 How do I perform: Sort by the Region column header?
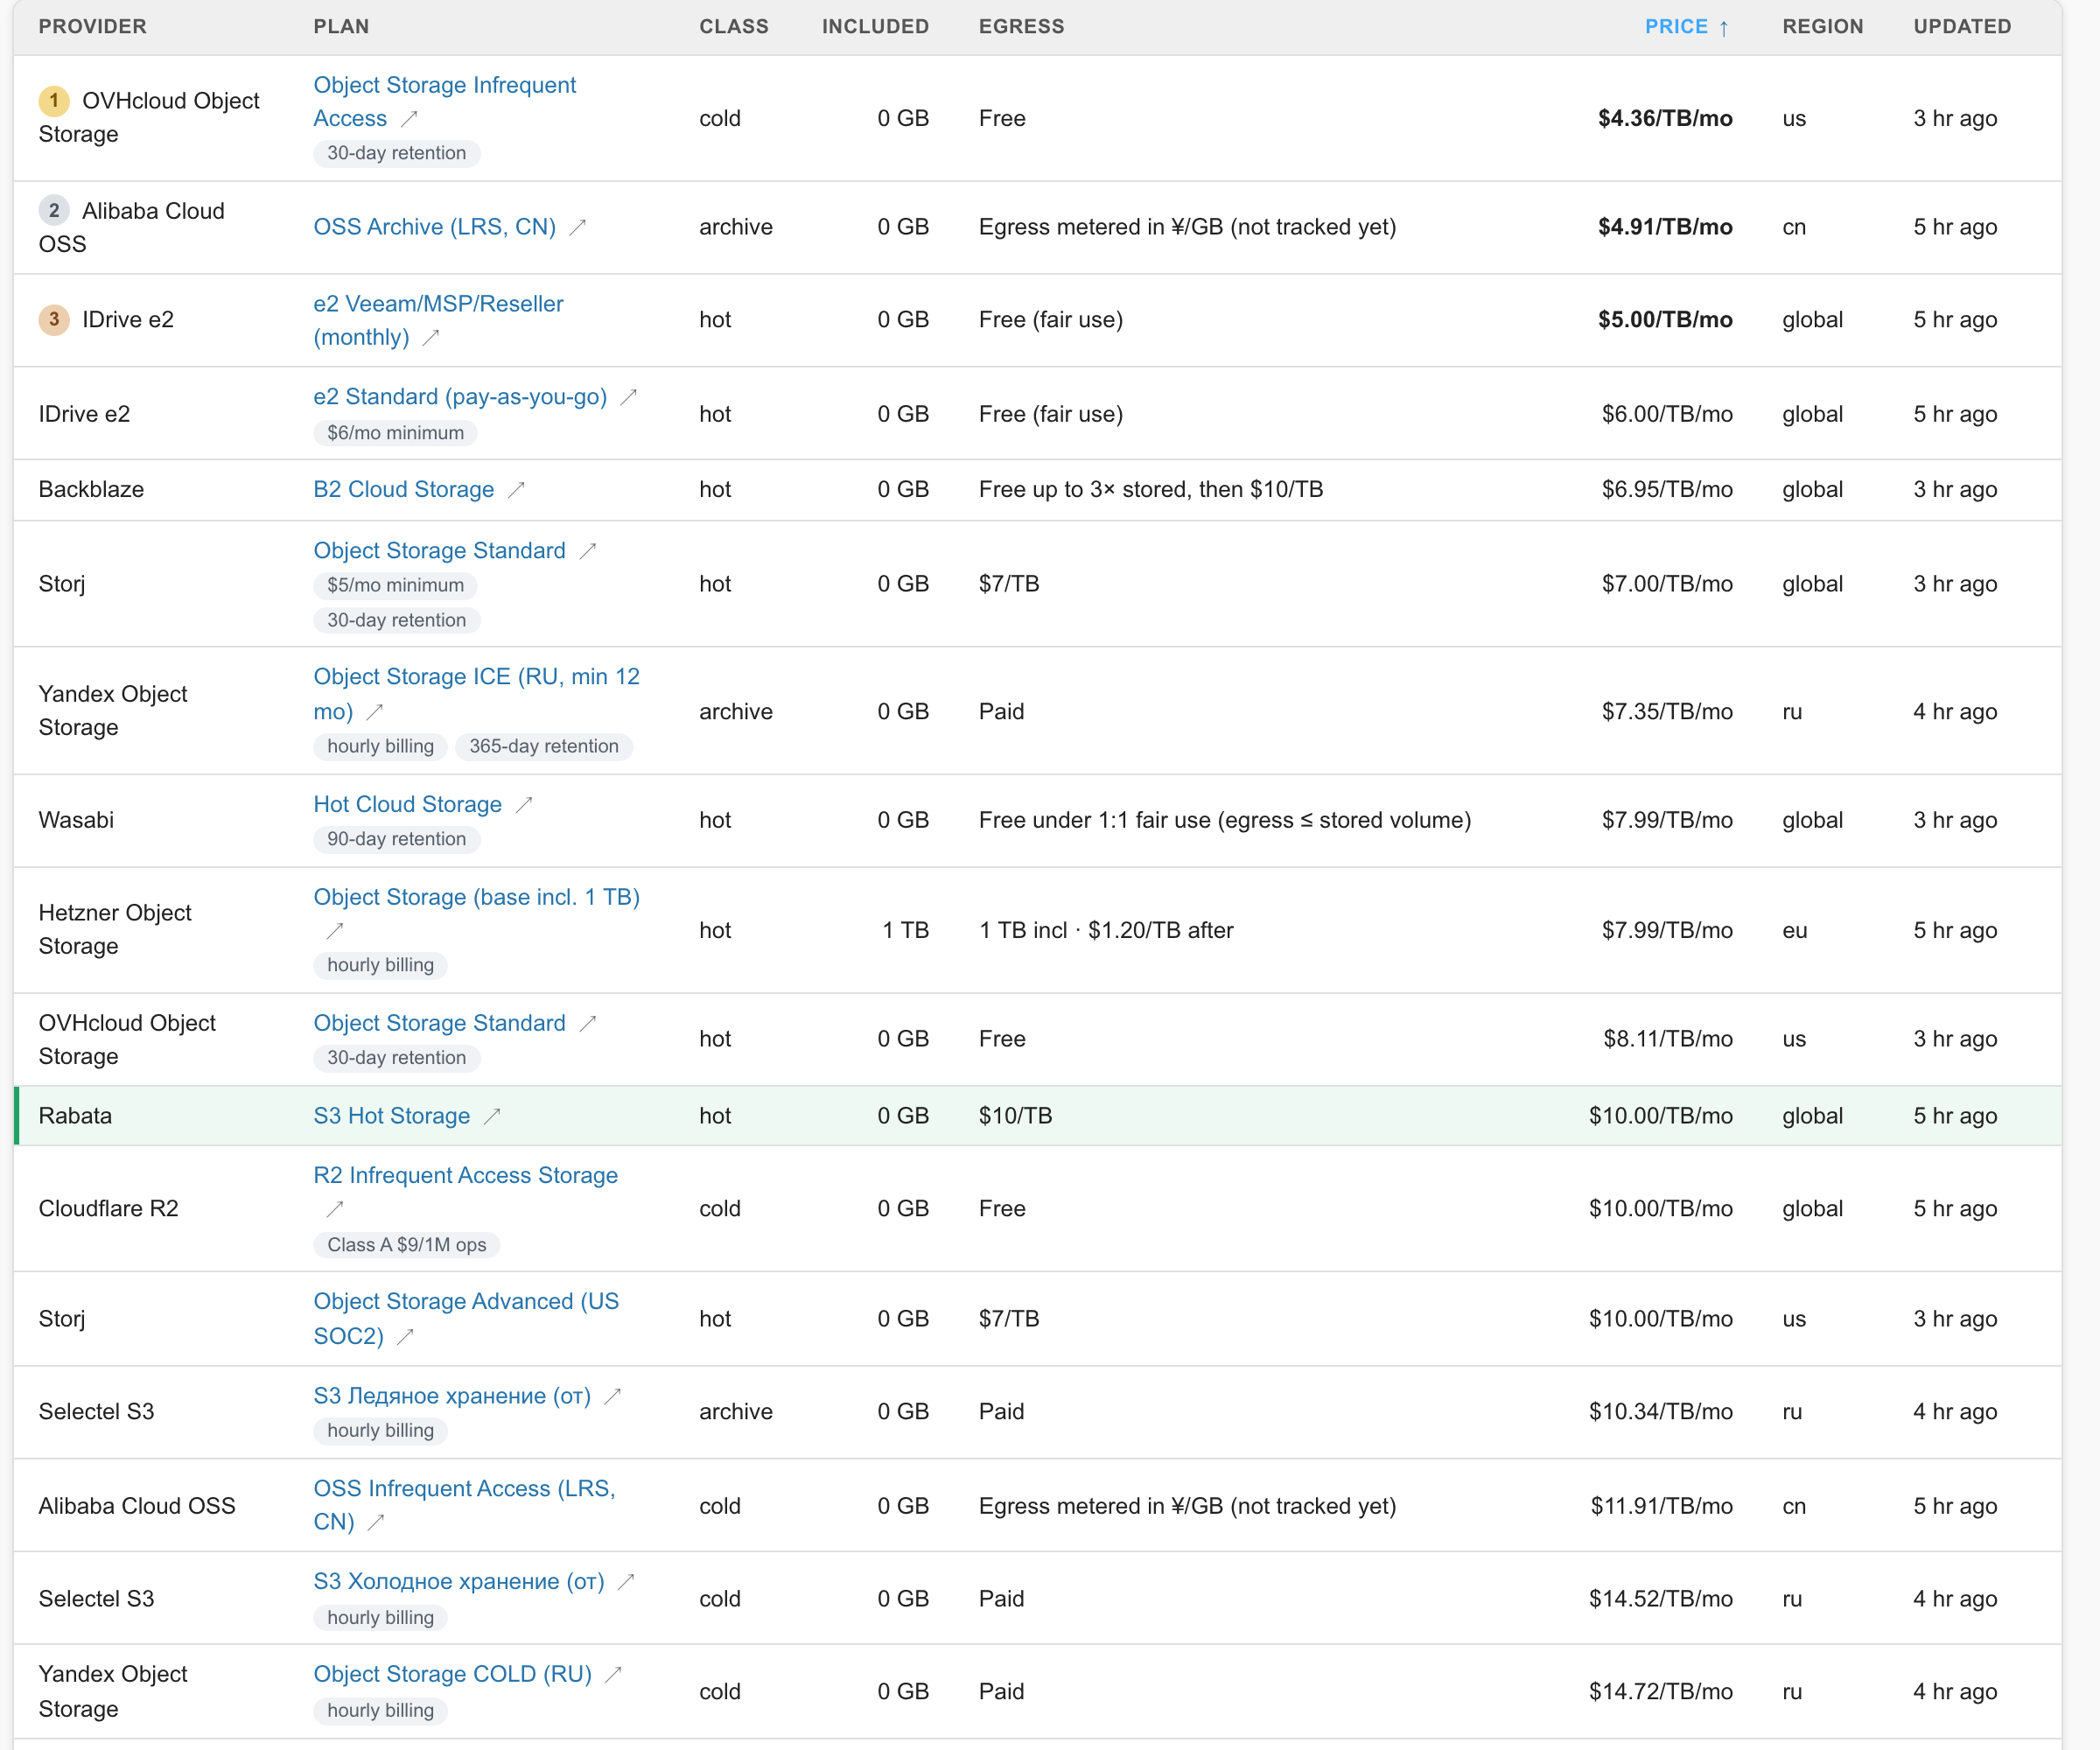click(1822, 27)
